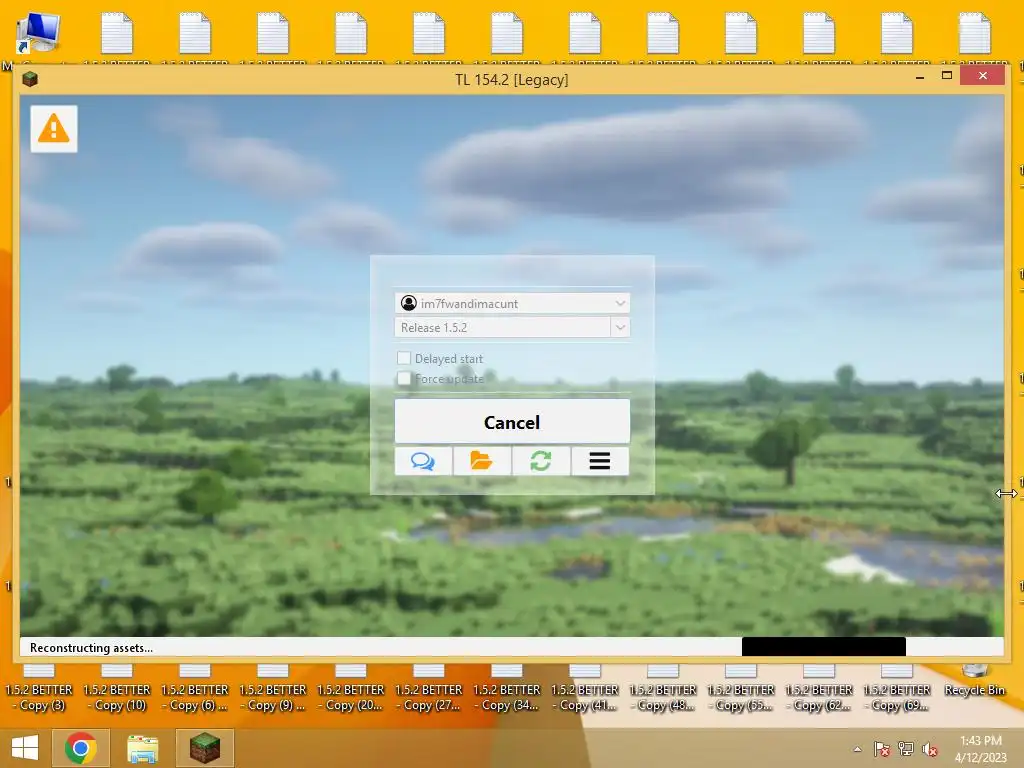The image size is (1024, 768).
Task: Click the green refresh arrows button
Action: coord(541,461)
